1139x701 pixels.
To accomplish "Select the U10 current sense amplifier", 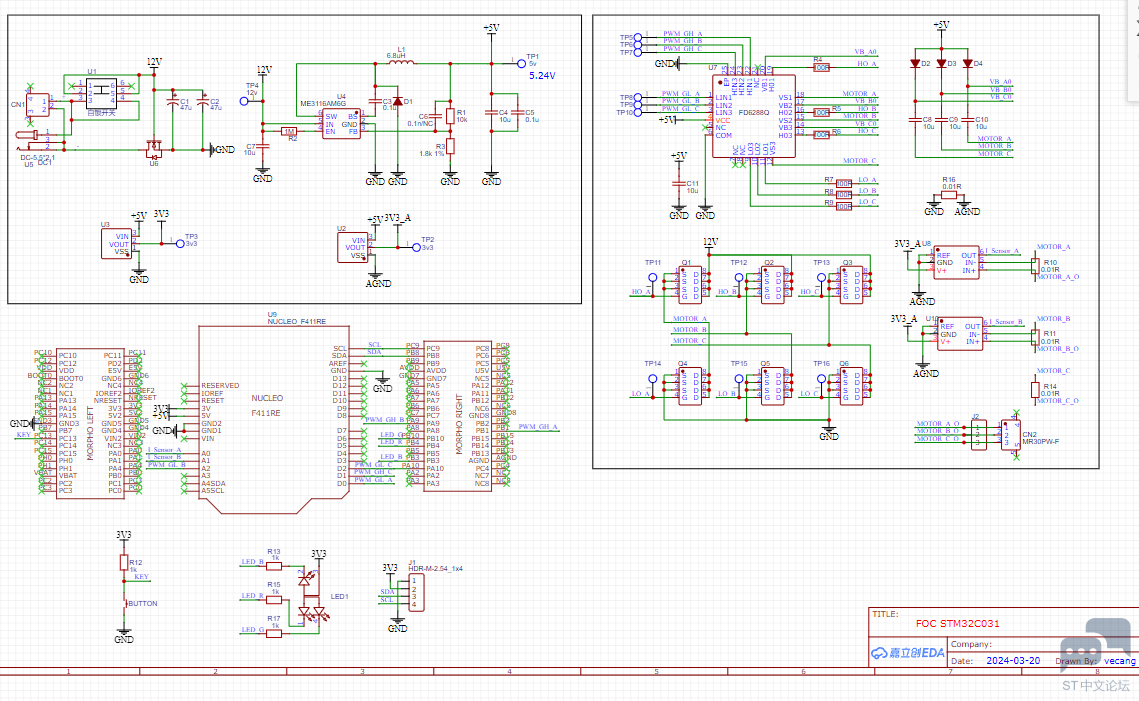I will pyautogui.click(x=960, y=333).
